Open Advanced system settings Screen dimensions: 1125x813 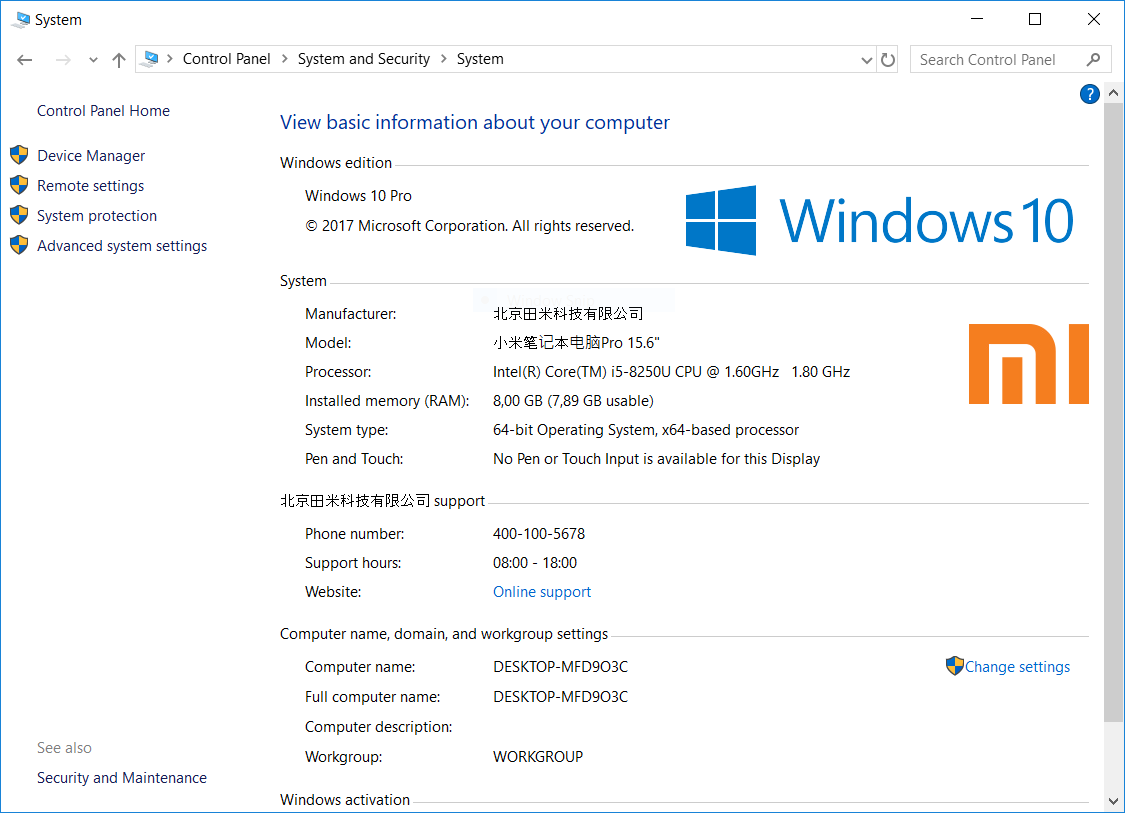[x=122, y=246]
